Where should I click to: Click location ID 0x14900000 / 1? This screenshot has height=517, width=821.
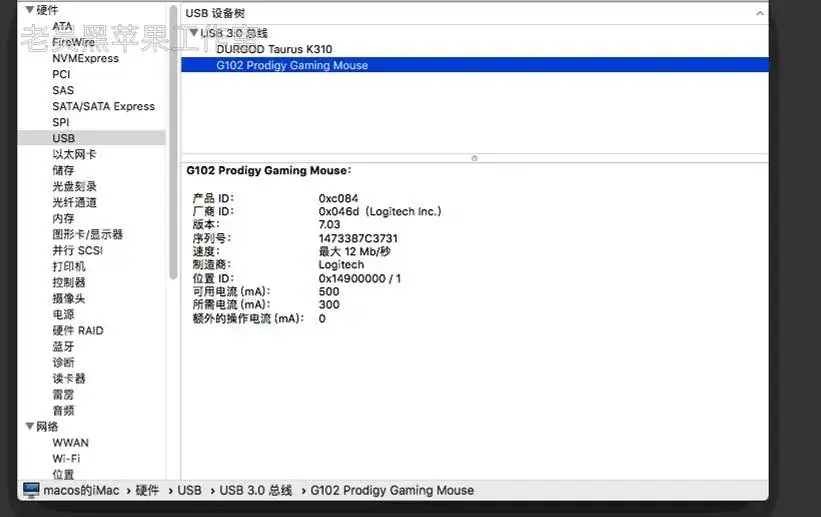tap(360, 279)
